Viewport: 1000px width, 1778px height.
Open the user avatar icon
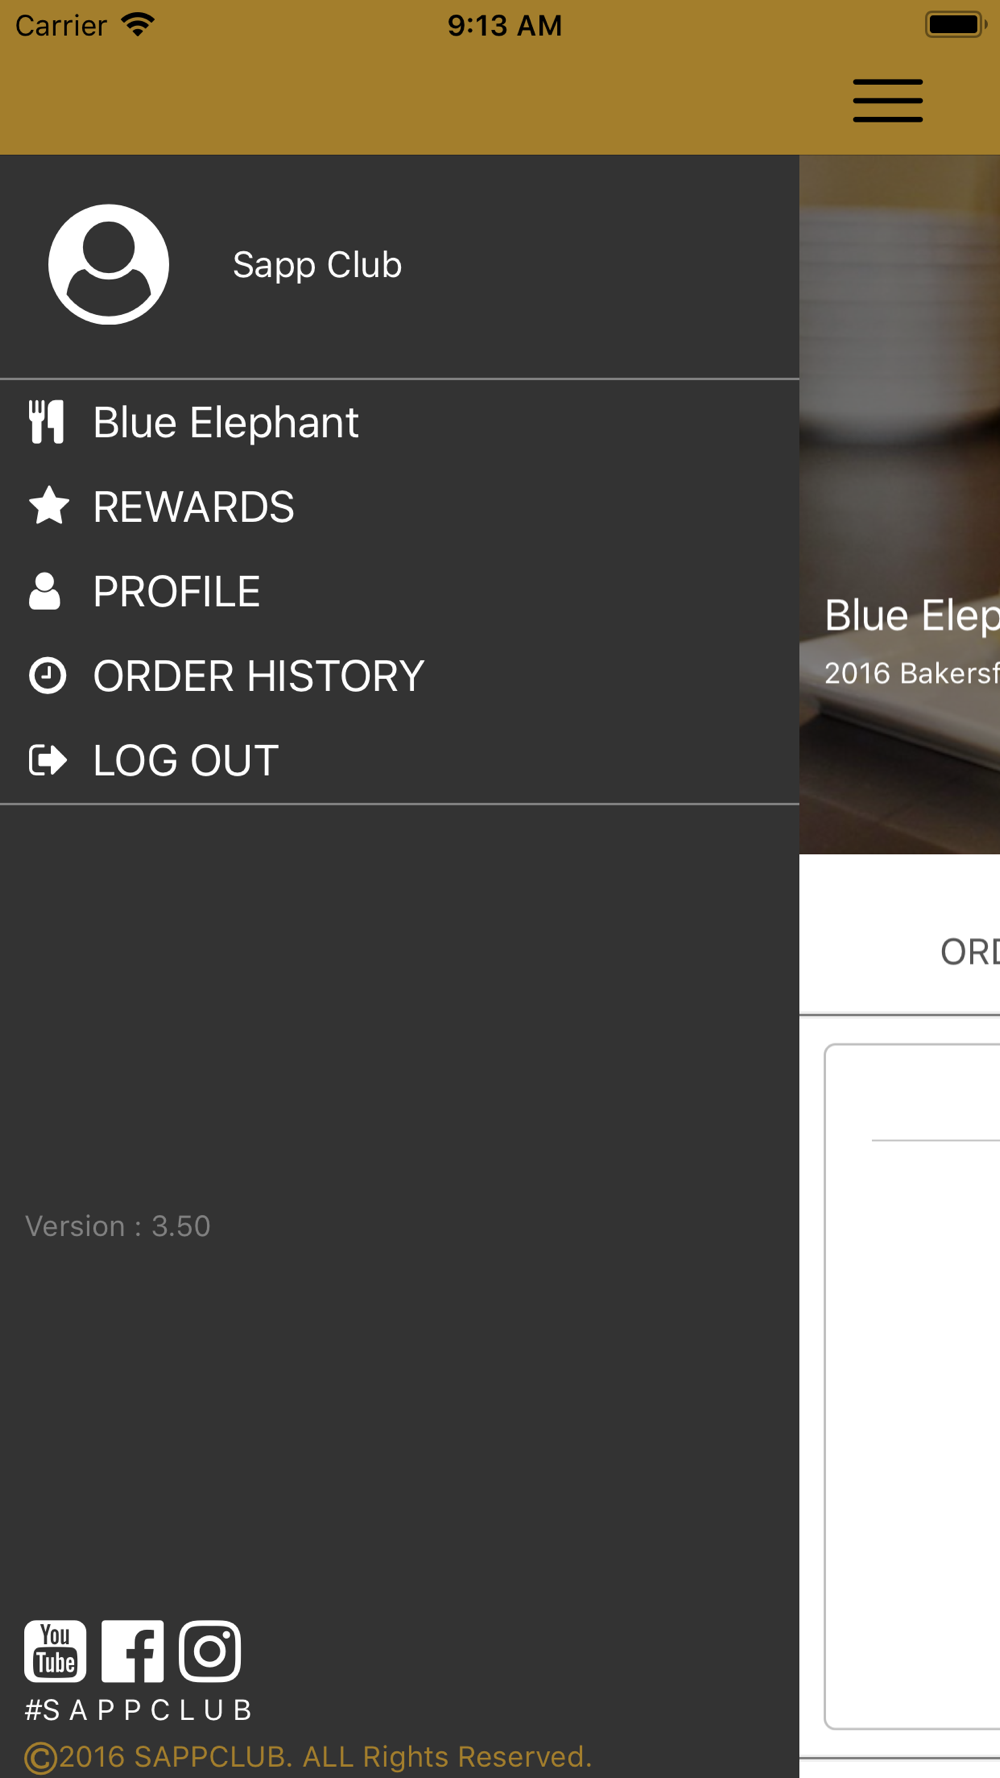click(x=109, y=264)
